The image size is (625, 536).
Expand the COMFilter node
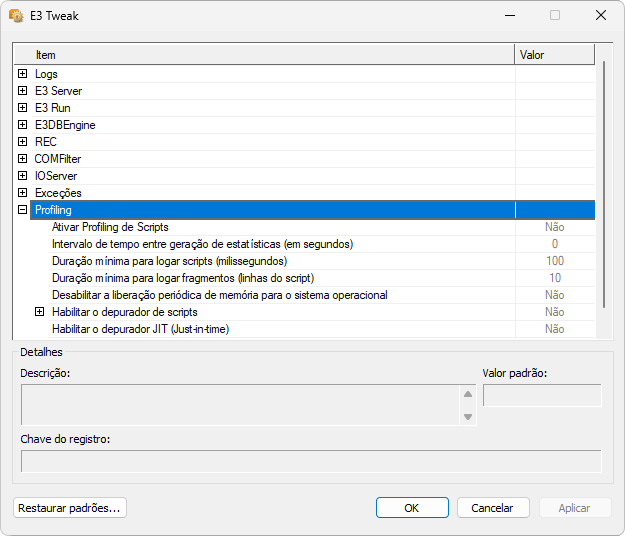pyautogui.click(x=22, y=159)
